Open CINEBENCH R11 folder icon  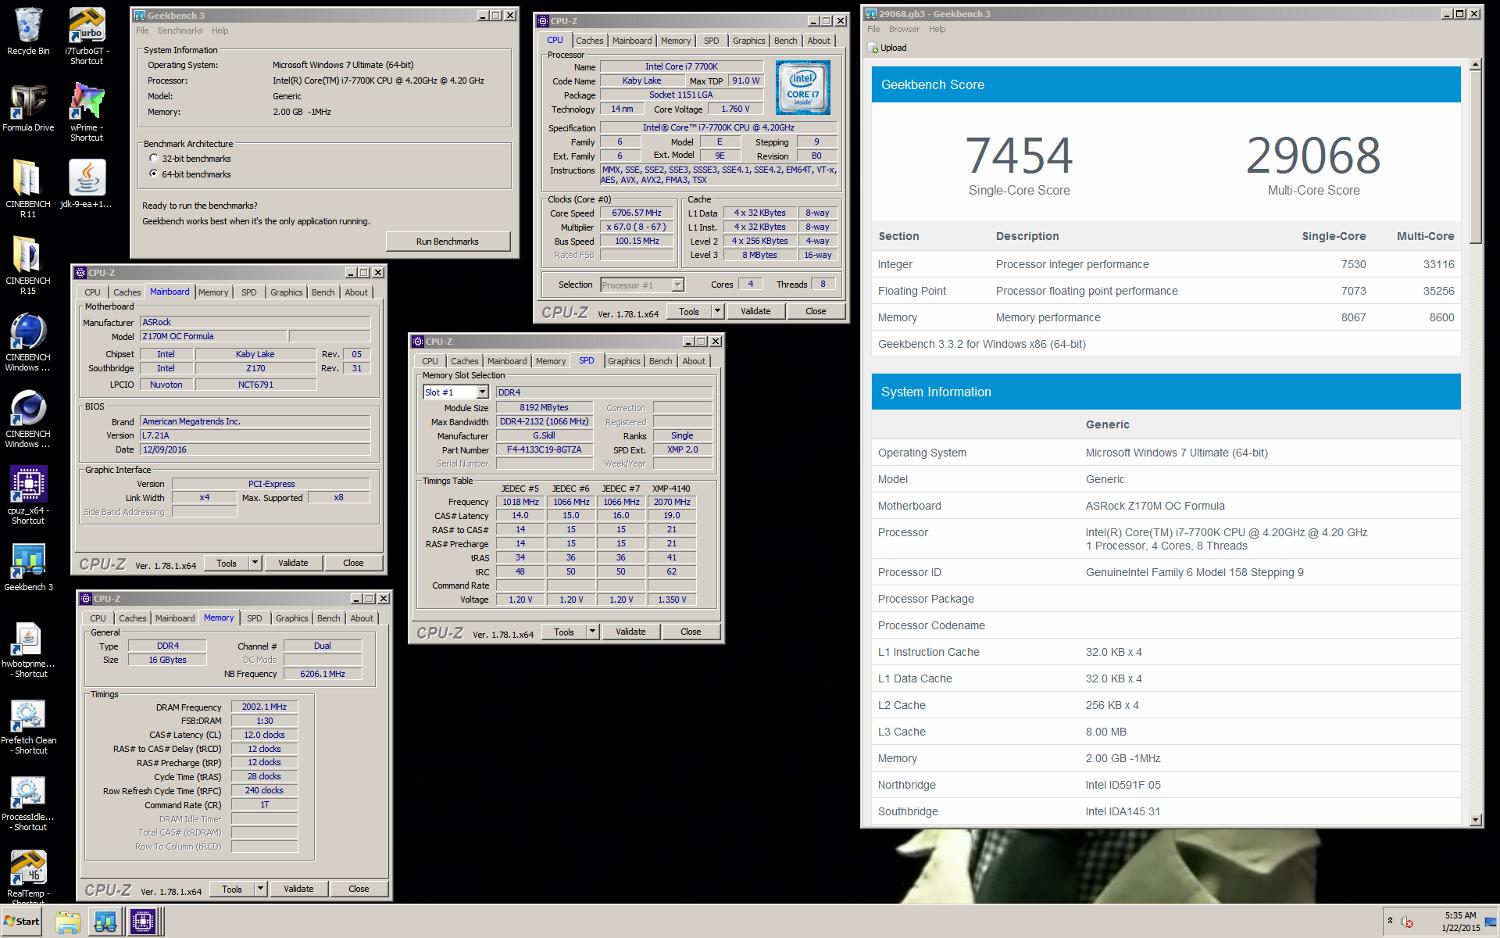(28, 189)
